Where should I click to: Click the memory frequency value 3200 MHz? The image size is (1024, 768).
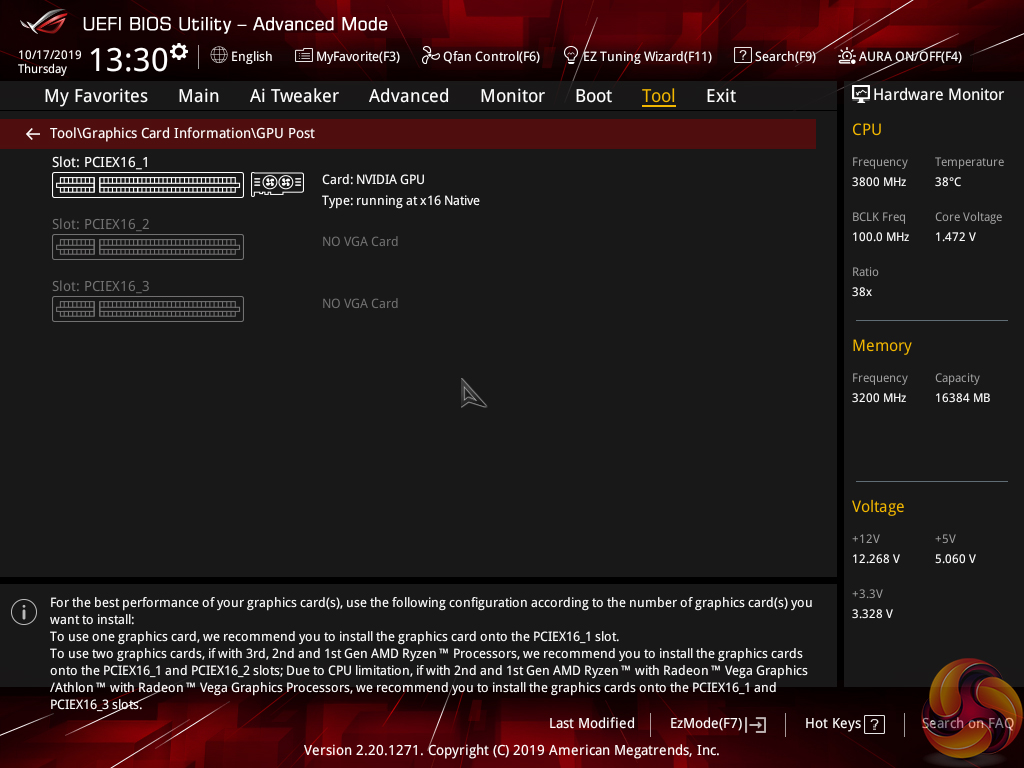879,398
